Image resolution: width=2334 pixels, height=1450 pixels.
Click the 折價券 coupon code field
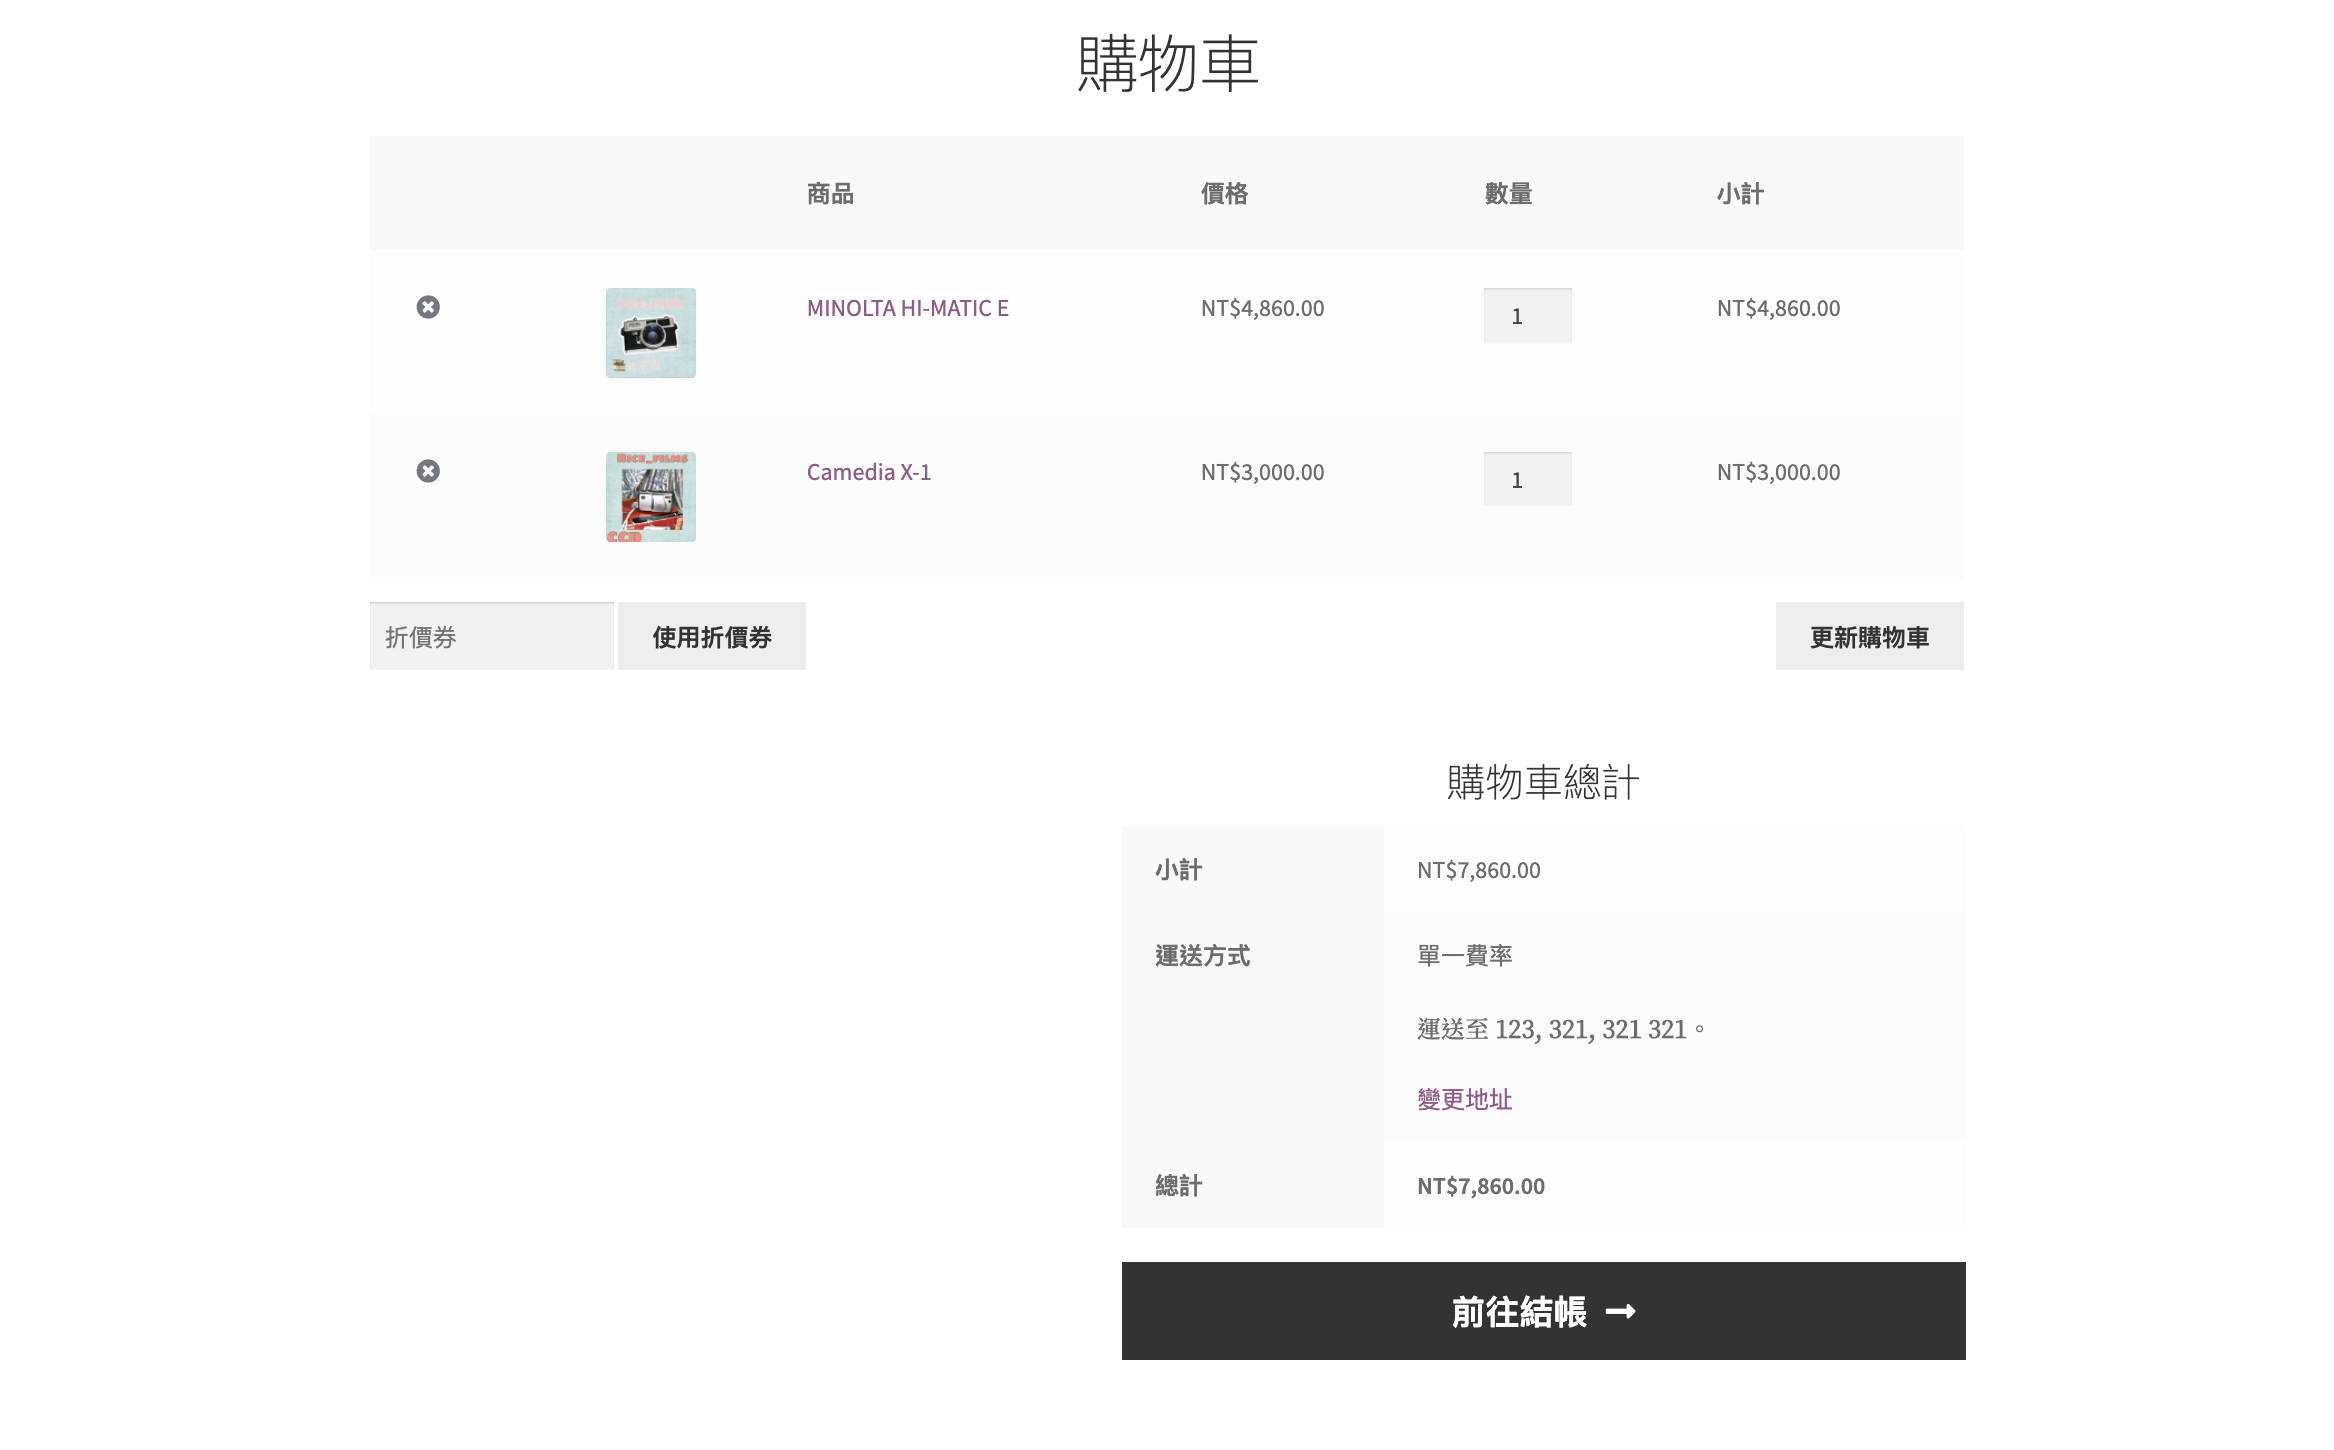(491, 637)
